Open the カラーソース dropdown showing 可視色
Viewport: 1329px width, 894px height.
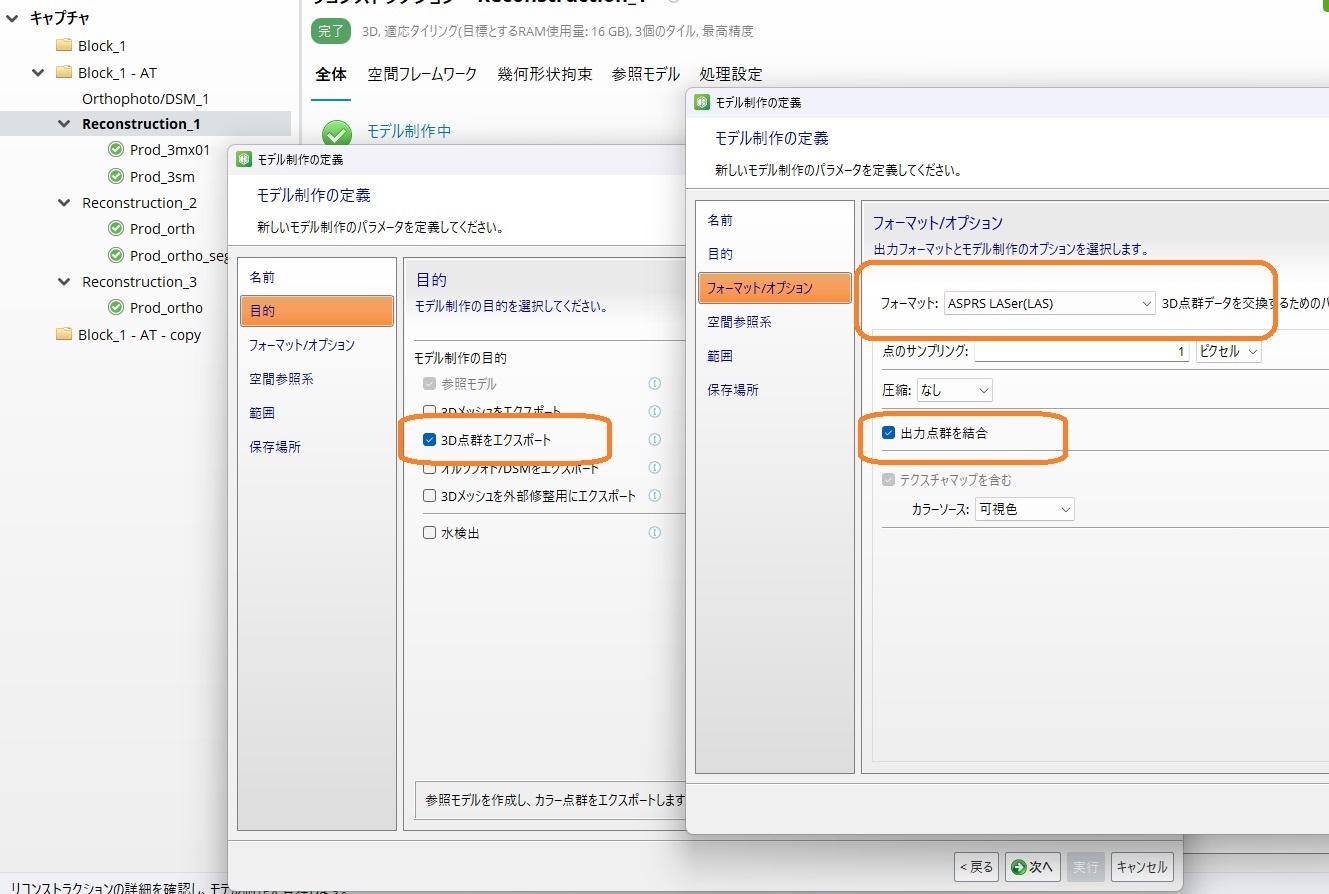pyautogui.click(x=1024, y=510)
